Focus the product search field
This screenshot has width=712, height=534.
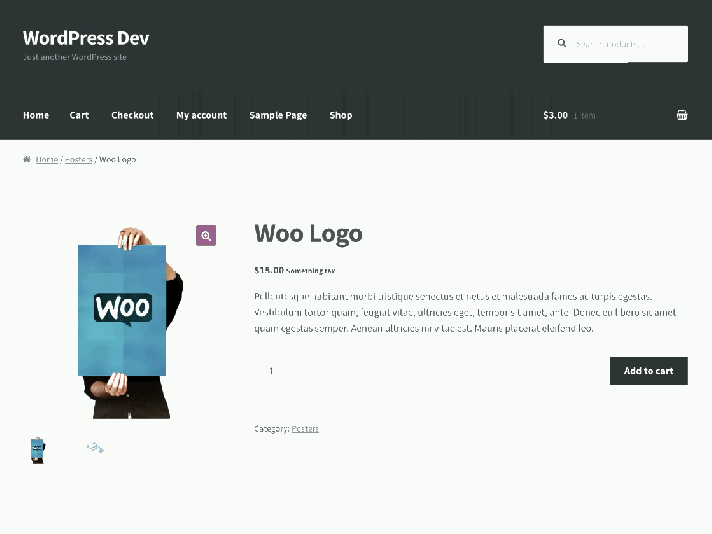[x=616, y=44]
